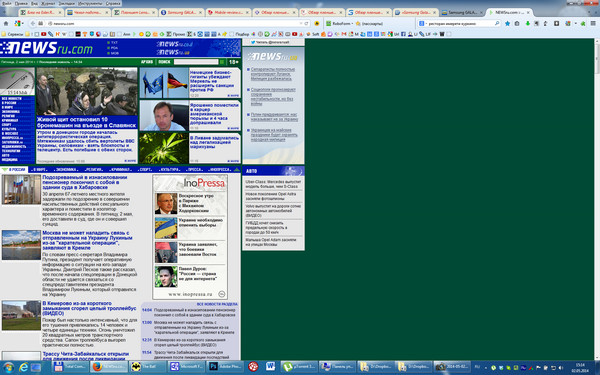Open the RoboForm dropdown arrow
Screen dimensions: 600x375
click(352, 24)
